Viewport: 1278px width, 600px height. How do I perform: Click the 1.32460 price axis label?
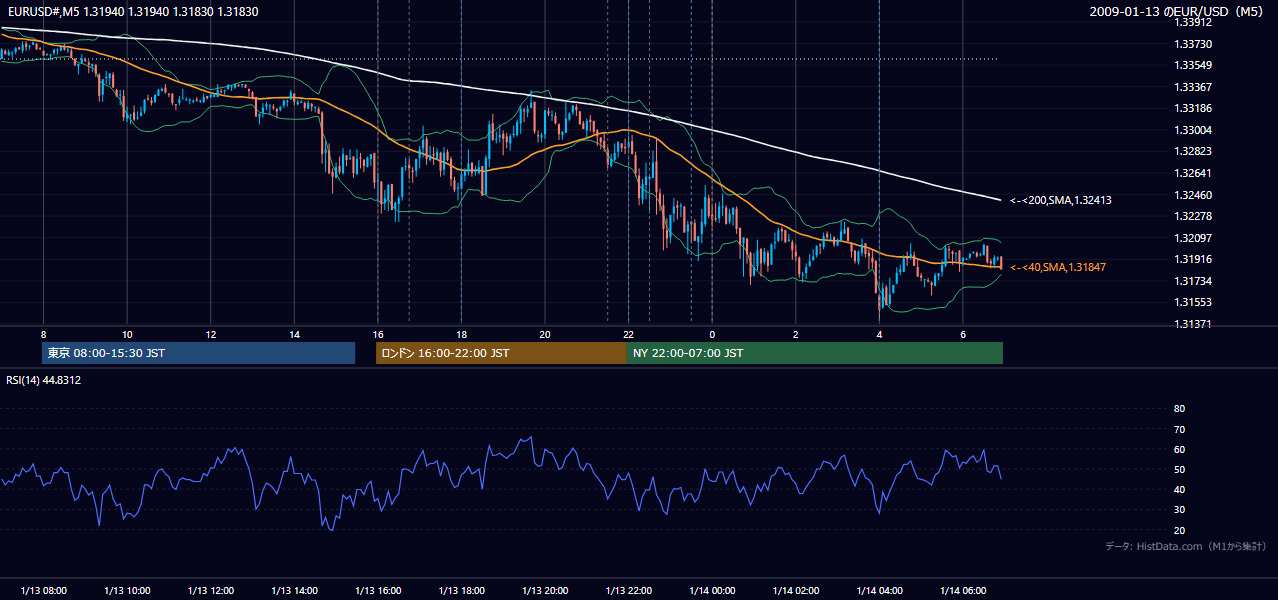coord(1193,195)
